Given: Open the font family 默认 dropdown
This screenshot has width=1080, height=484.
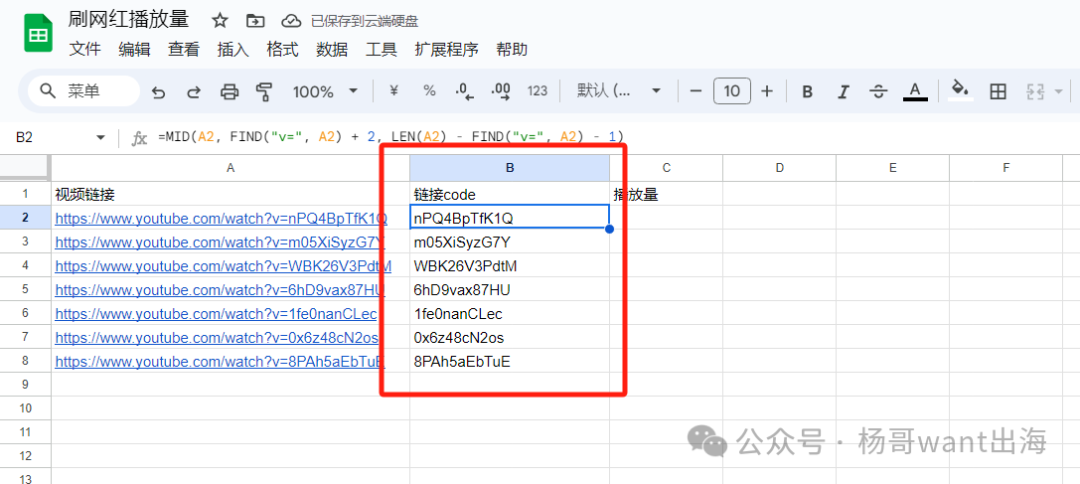Looking at the screenshot, I should click(619, 91).
